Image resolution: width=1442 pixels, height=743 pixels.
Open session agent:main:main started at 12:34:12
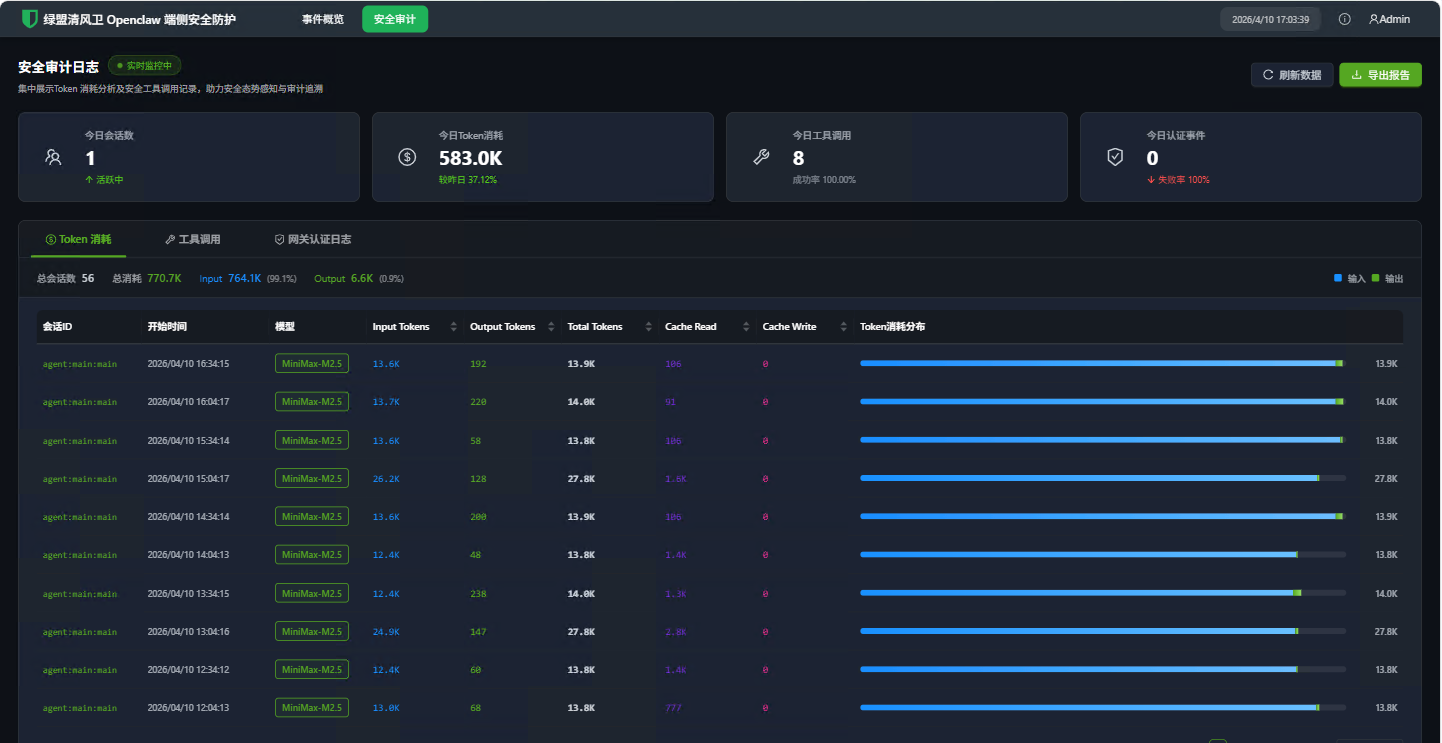80,670
